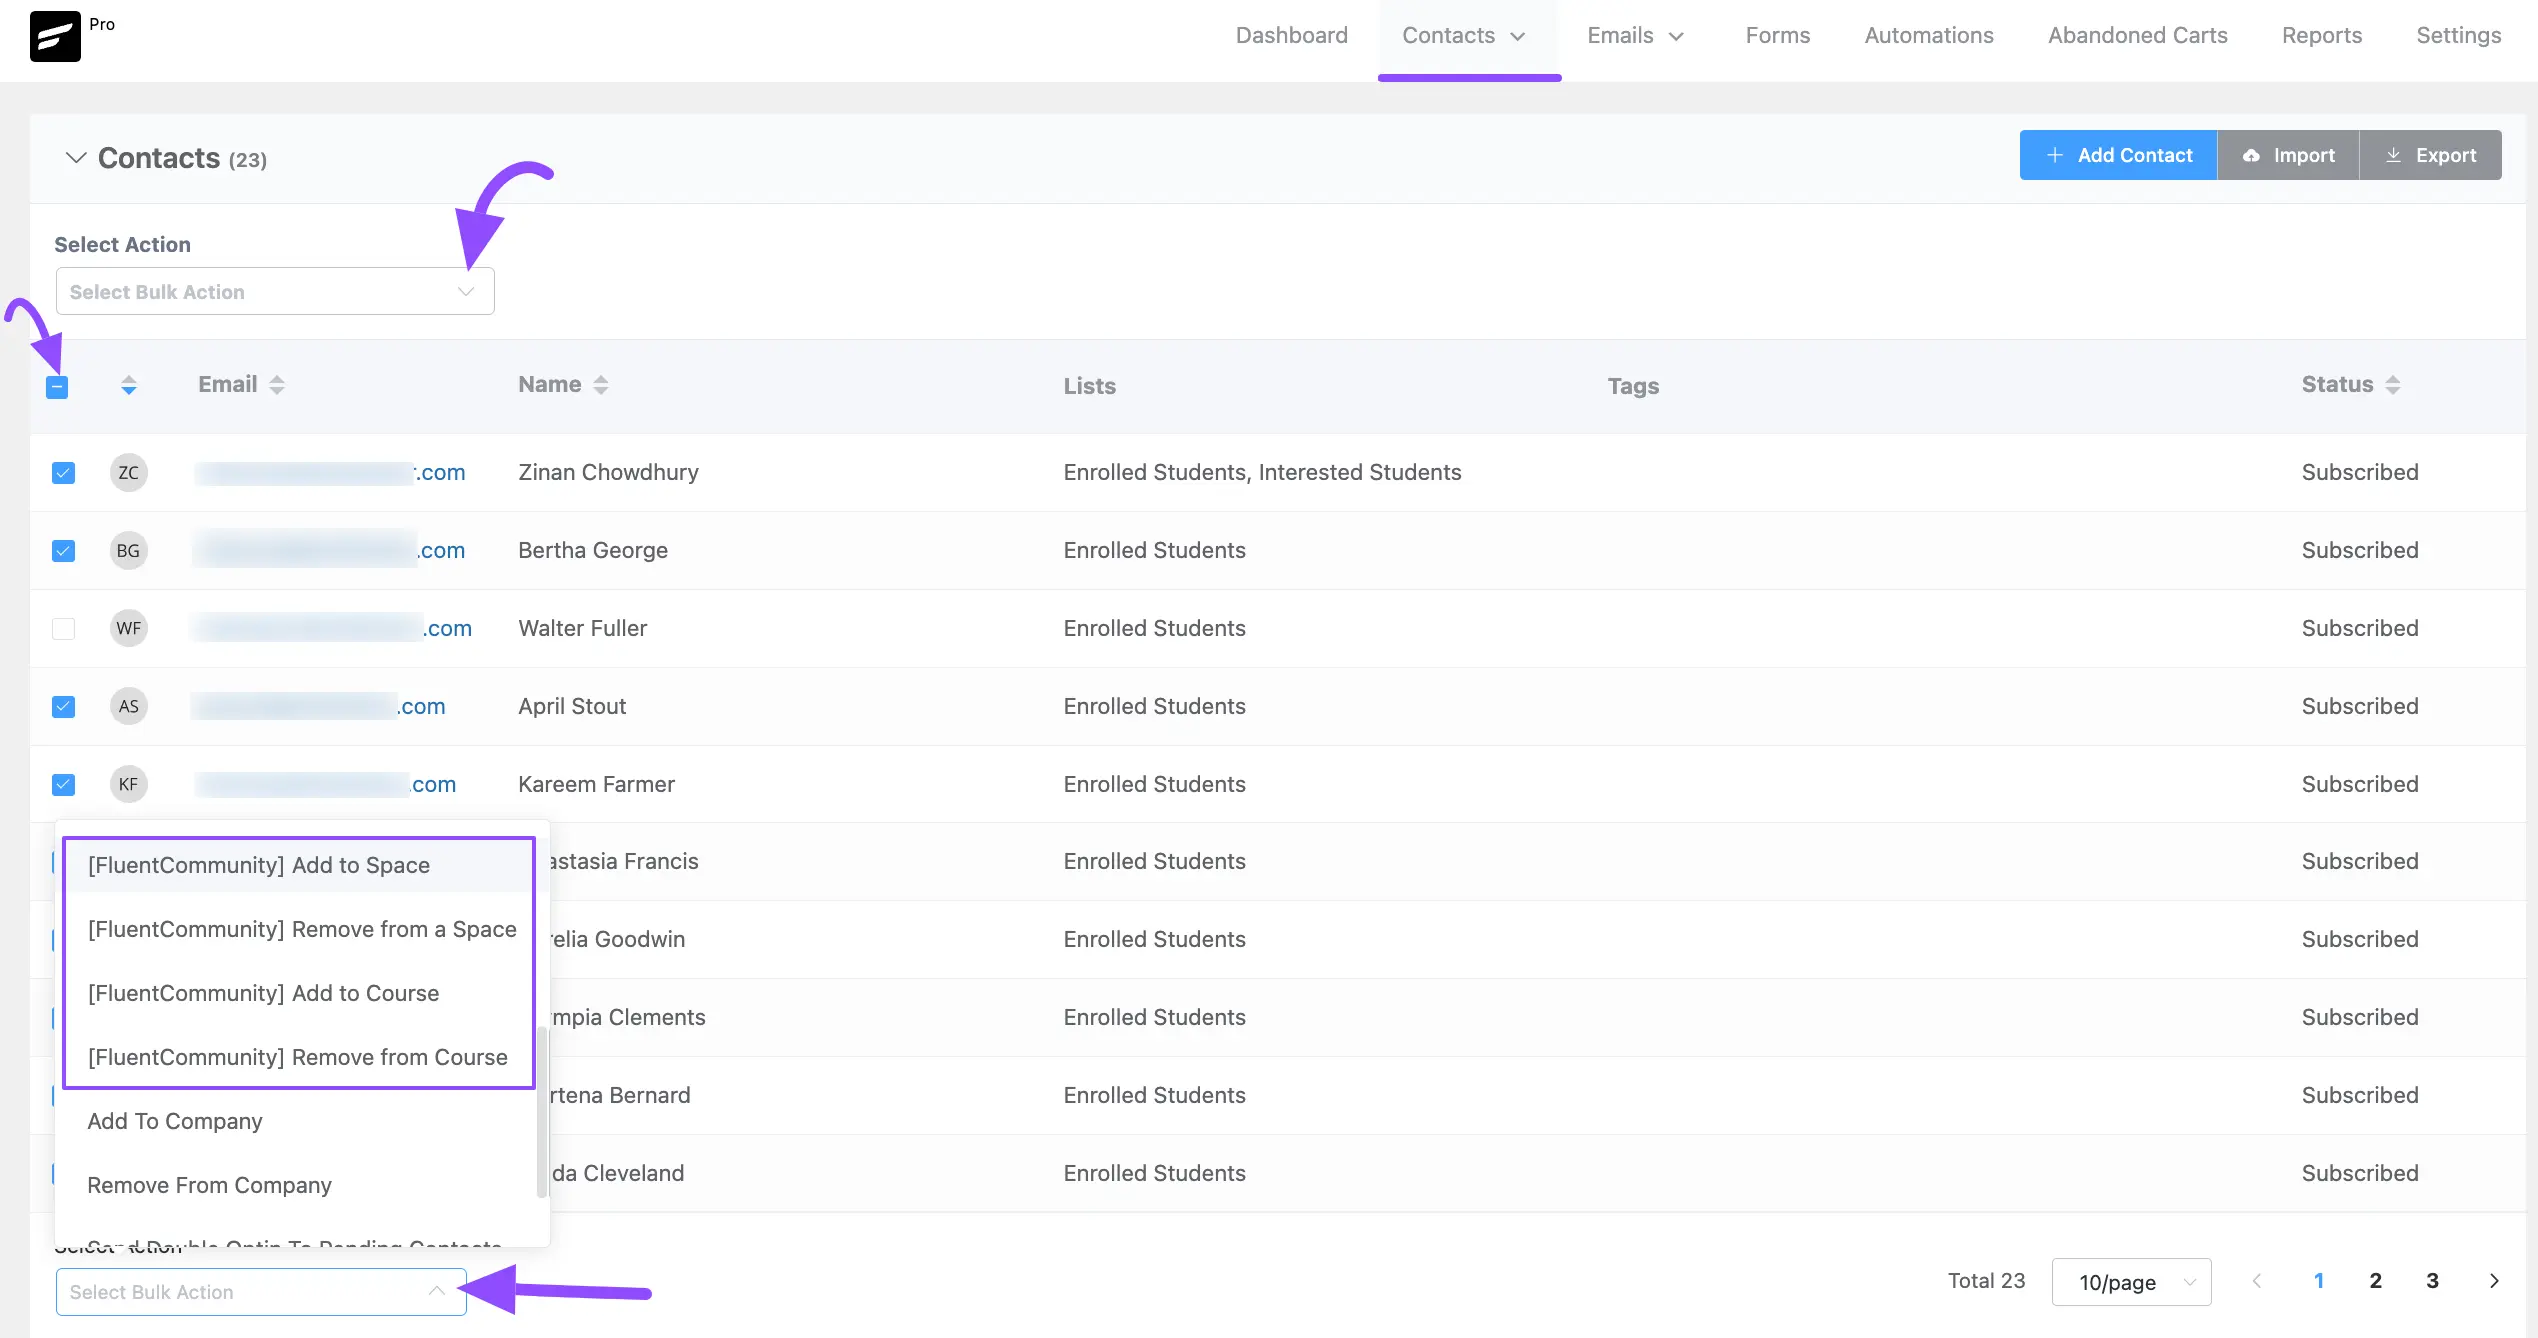Select page 1 in pagination
2538x1338 pixels.
tap(2319, 1281)
